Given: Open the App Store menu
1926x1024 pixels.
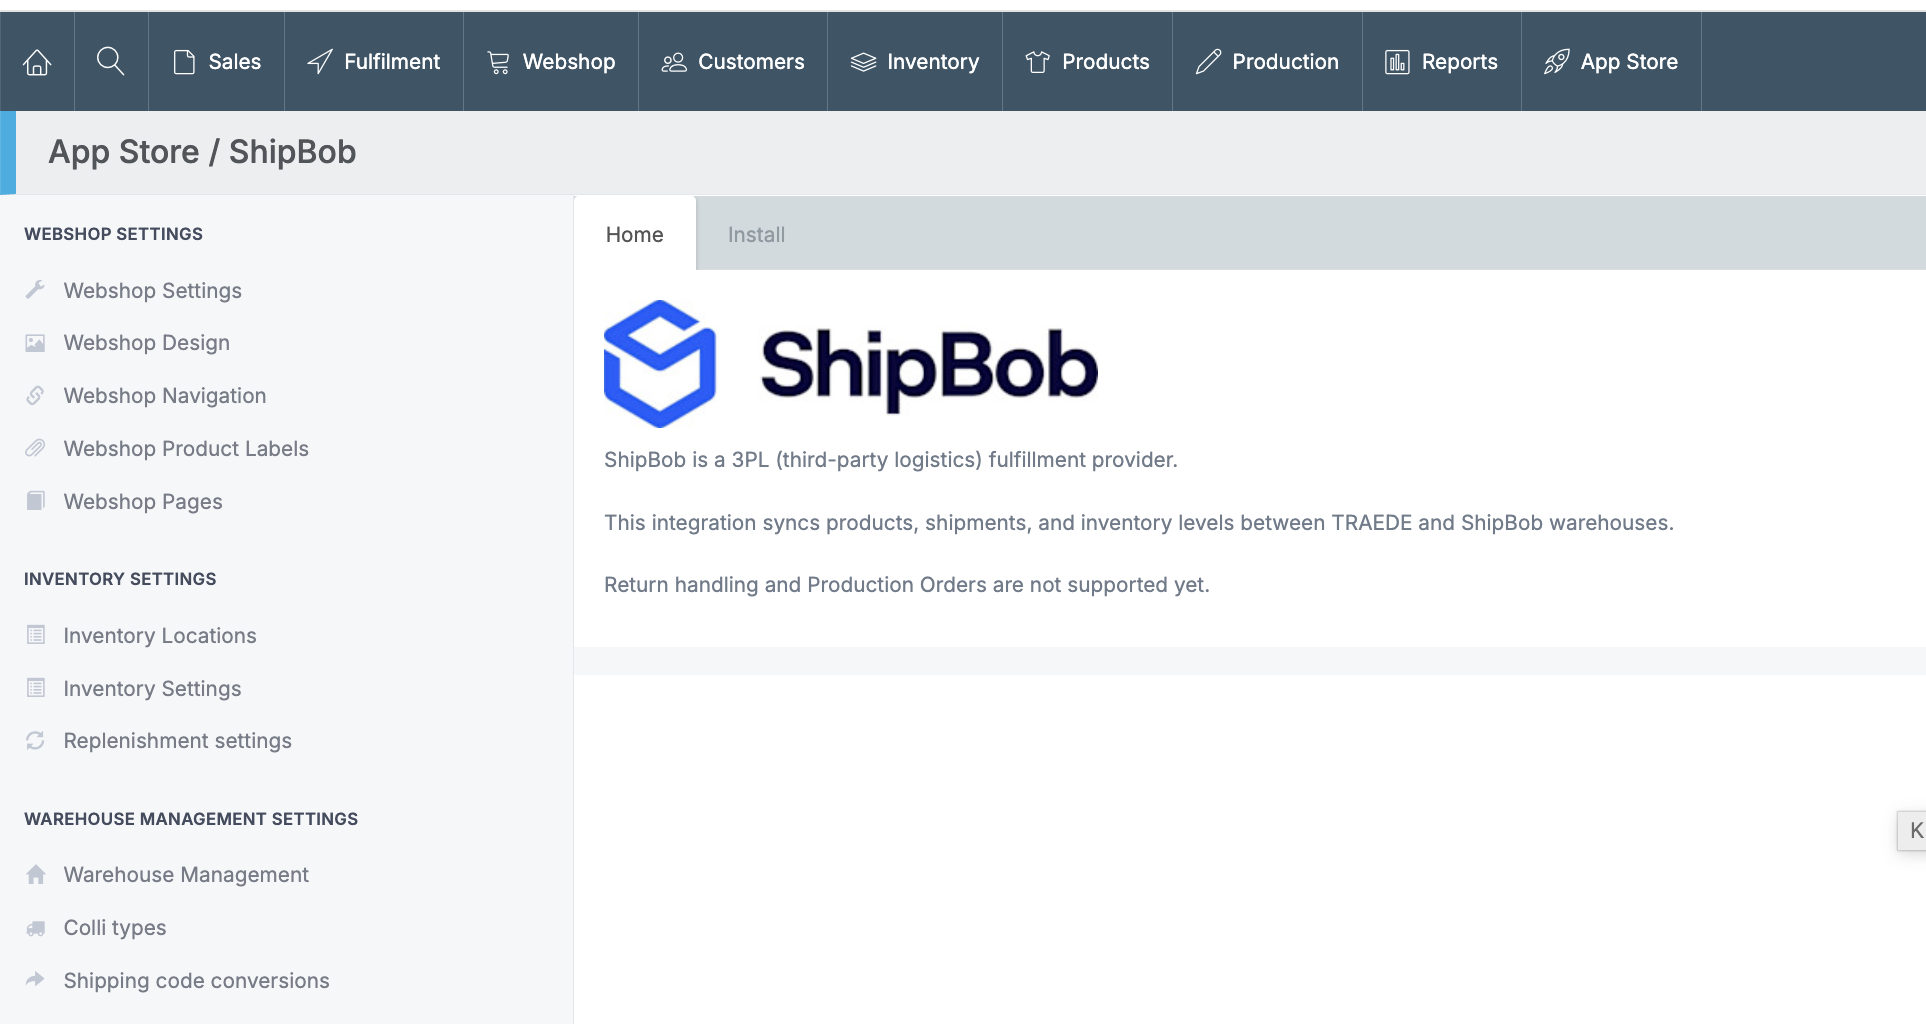Looking at the screenshot, I should [1612, 62].
